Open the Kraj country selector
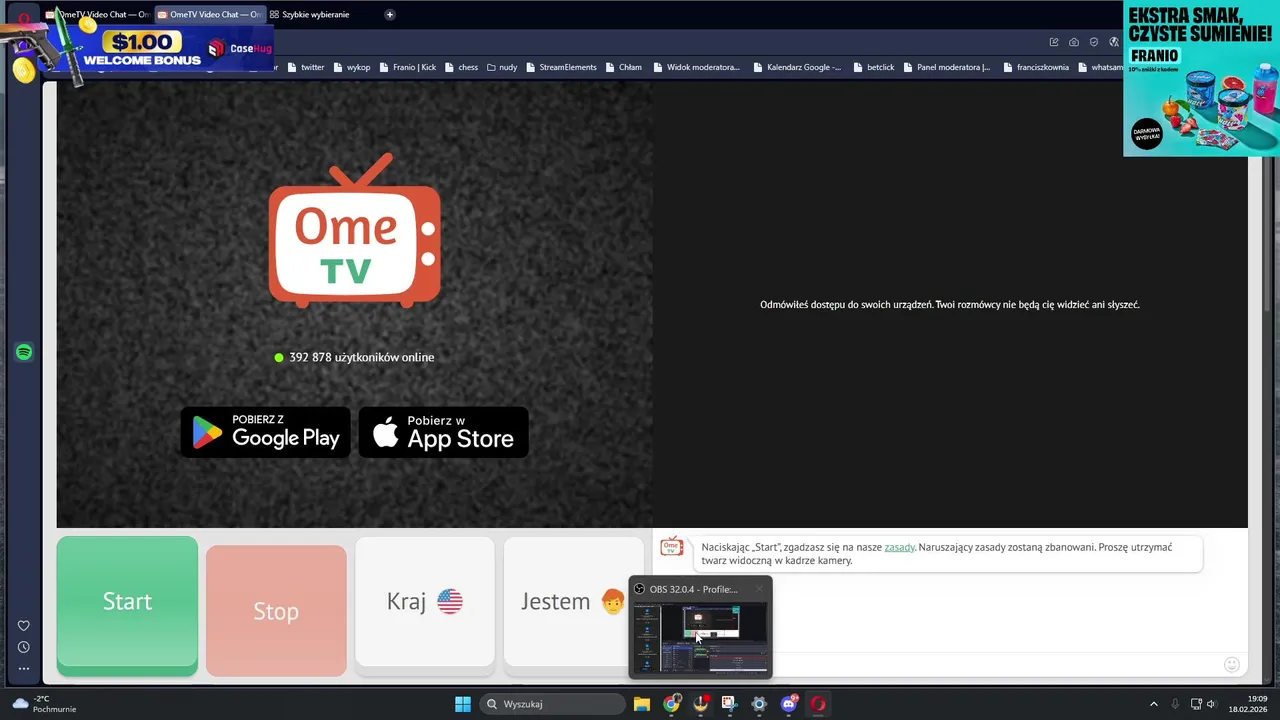The height and width of the screenshot is (720, 1280). click(x=424, y=601)
